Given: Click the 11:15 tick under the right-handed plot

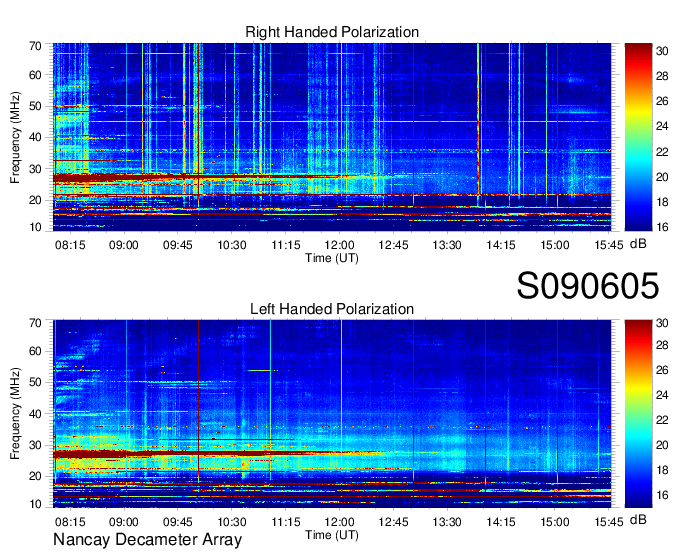Looking at the screenshot, I should click(286, 245).
